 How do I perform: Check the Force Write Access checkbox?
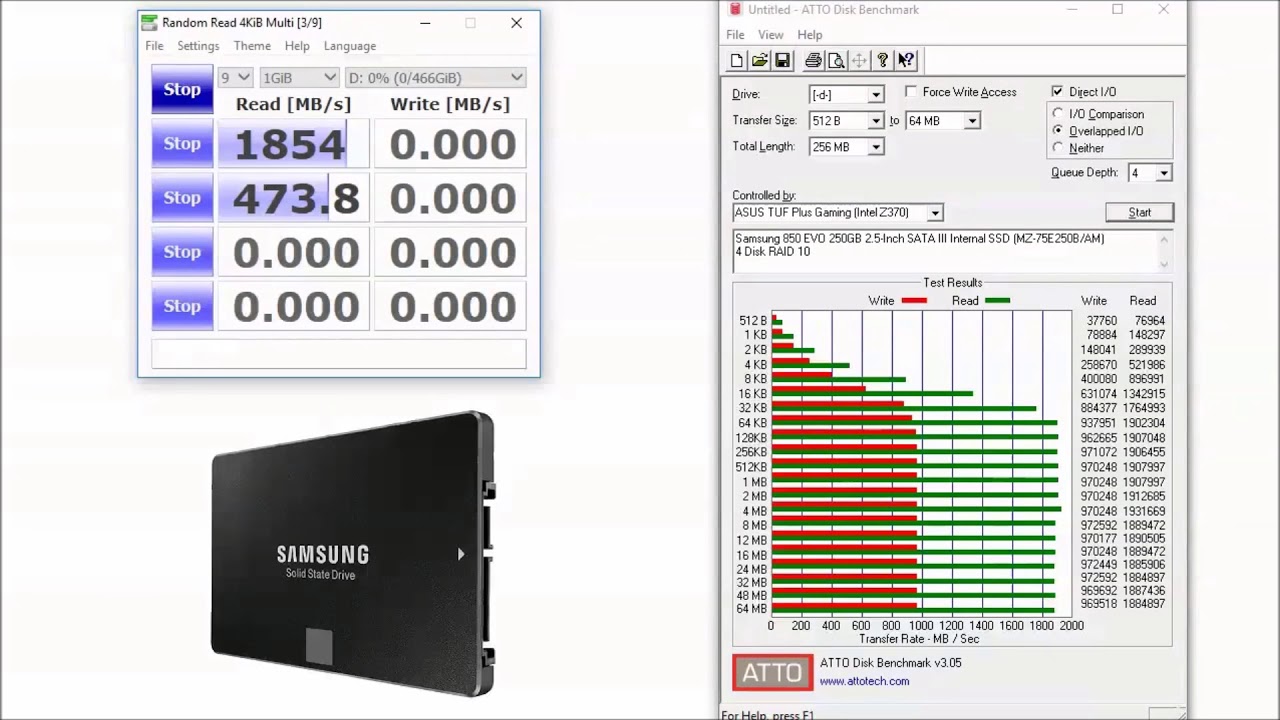click(x=911, y=92)
